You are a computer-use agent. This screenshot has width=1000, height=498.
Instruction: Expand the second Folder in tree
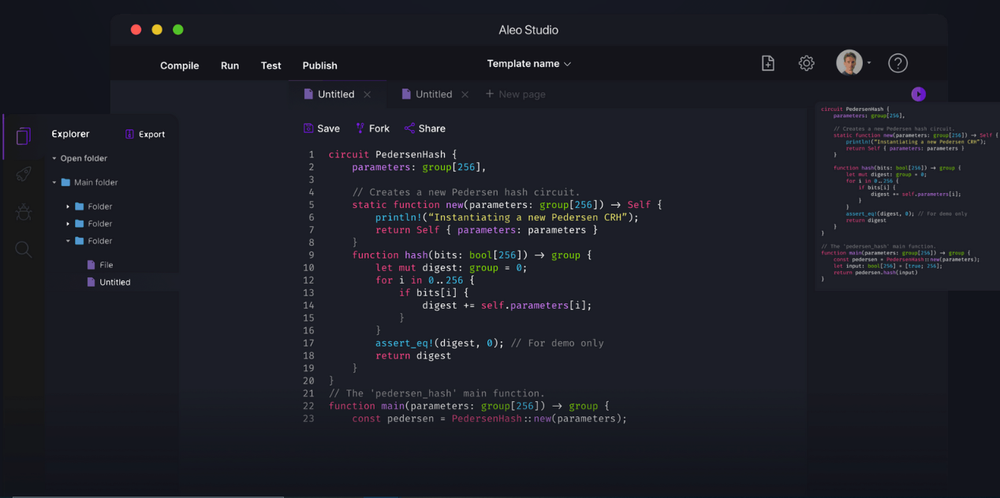(68, 224)
